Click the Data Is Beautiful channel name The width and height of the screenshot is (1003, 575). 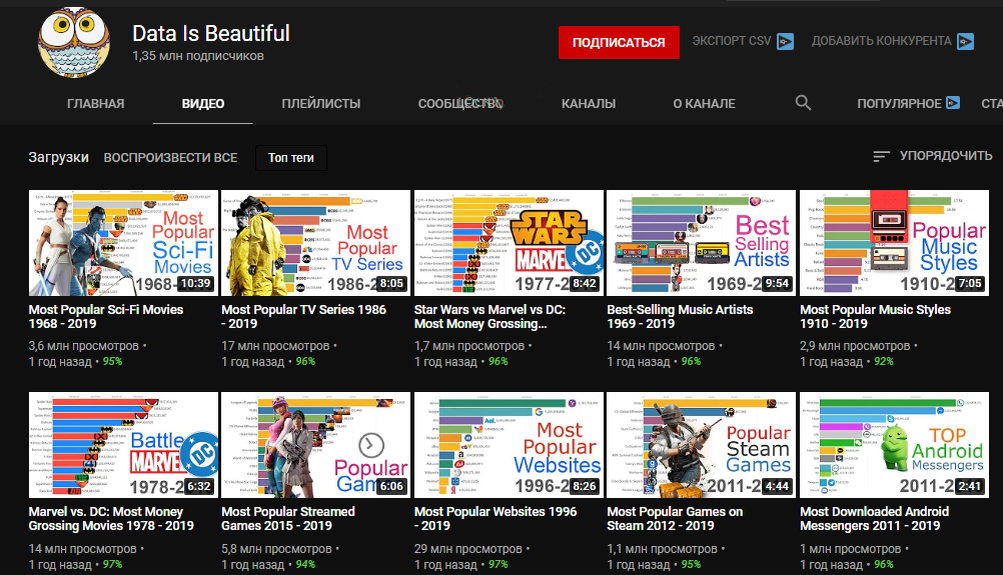click(x=211, y=33)
